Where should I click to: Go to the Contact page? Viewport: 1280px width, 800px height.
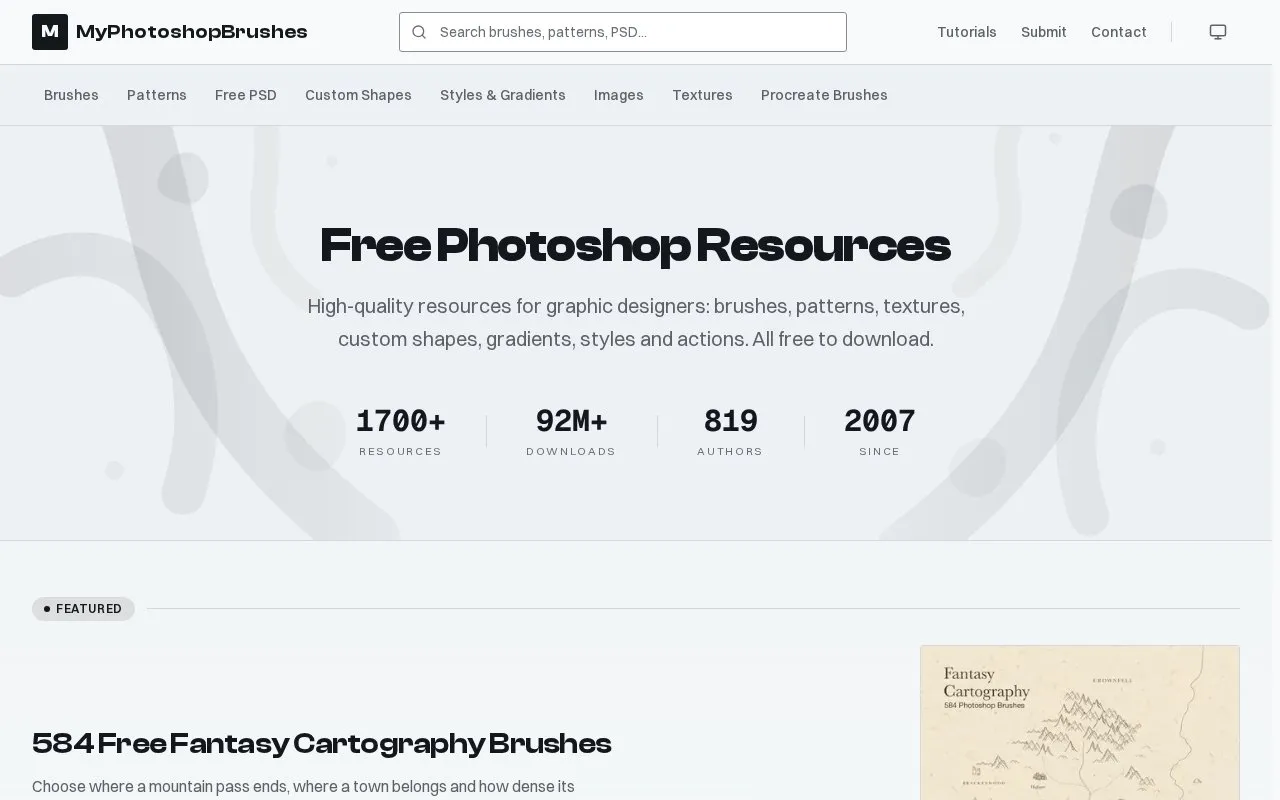click(x=1119, y=32)
